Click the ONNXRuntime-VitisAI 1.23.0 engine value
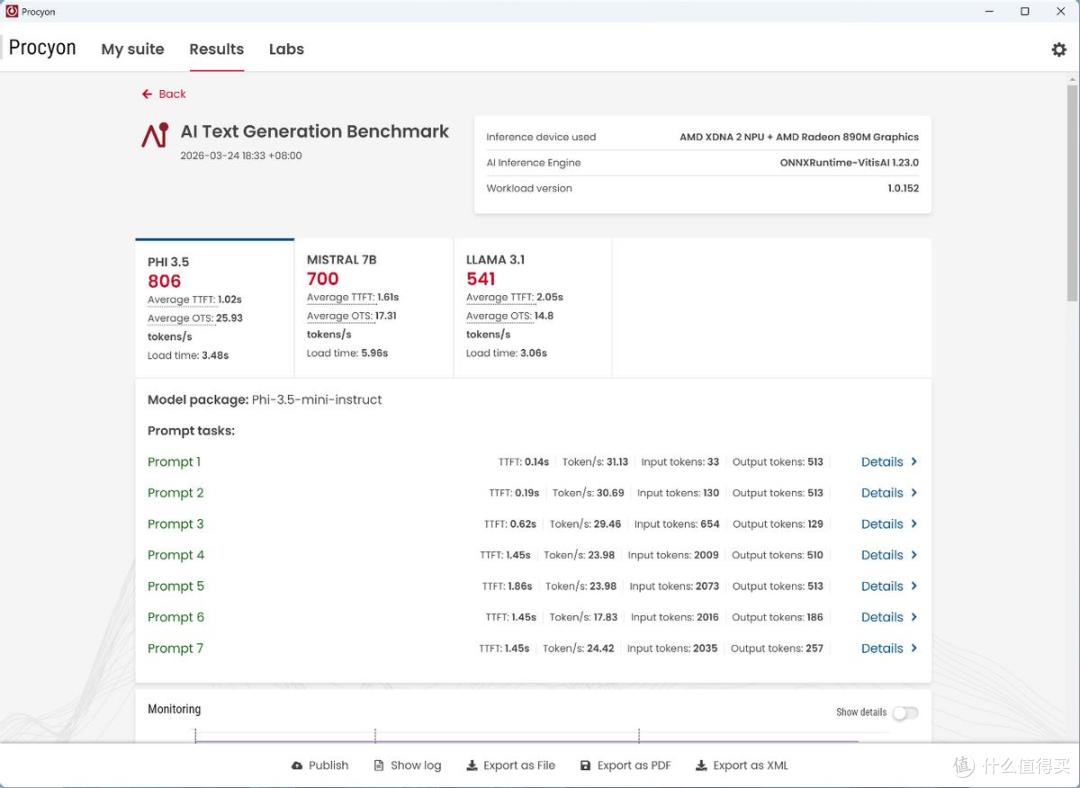The height and width of the screenshot is (788, 1080). pos(849,163)
